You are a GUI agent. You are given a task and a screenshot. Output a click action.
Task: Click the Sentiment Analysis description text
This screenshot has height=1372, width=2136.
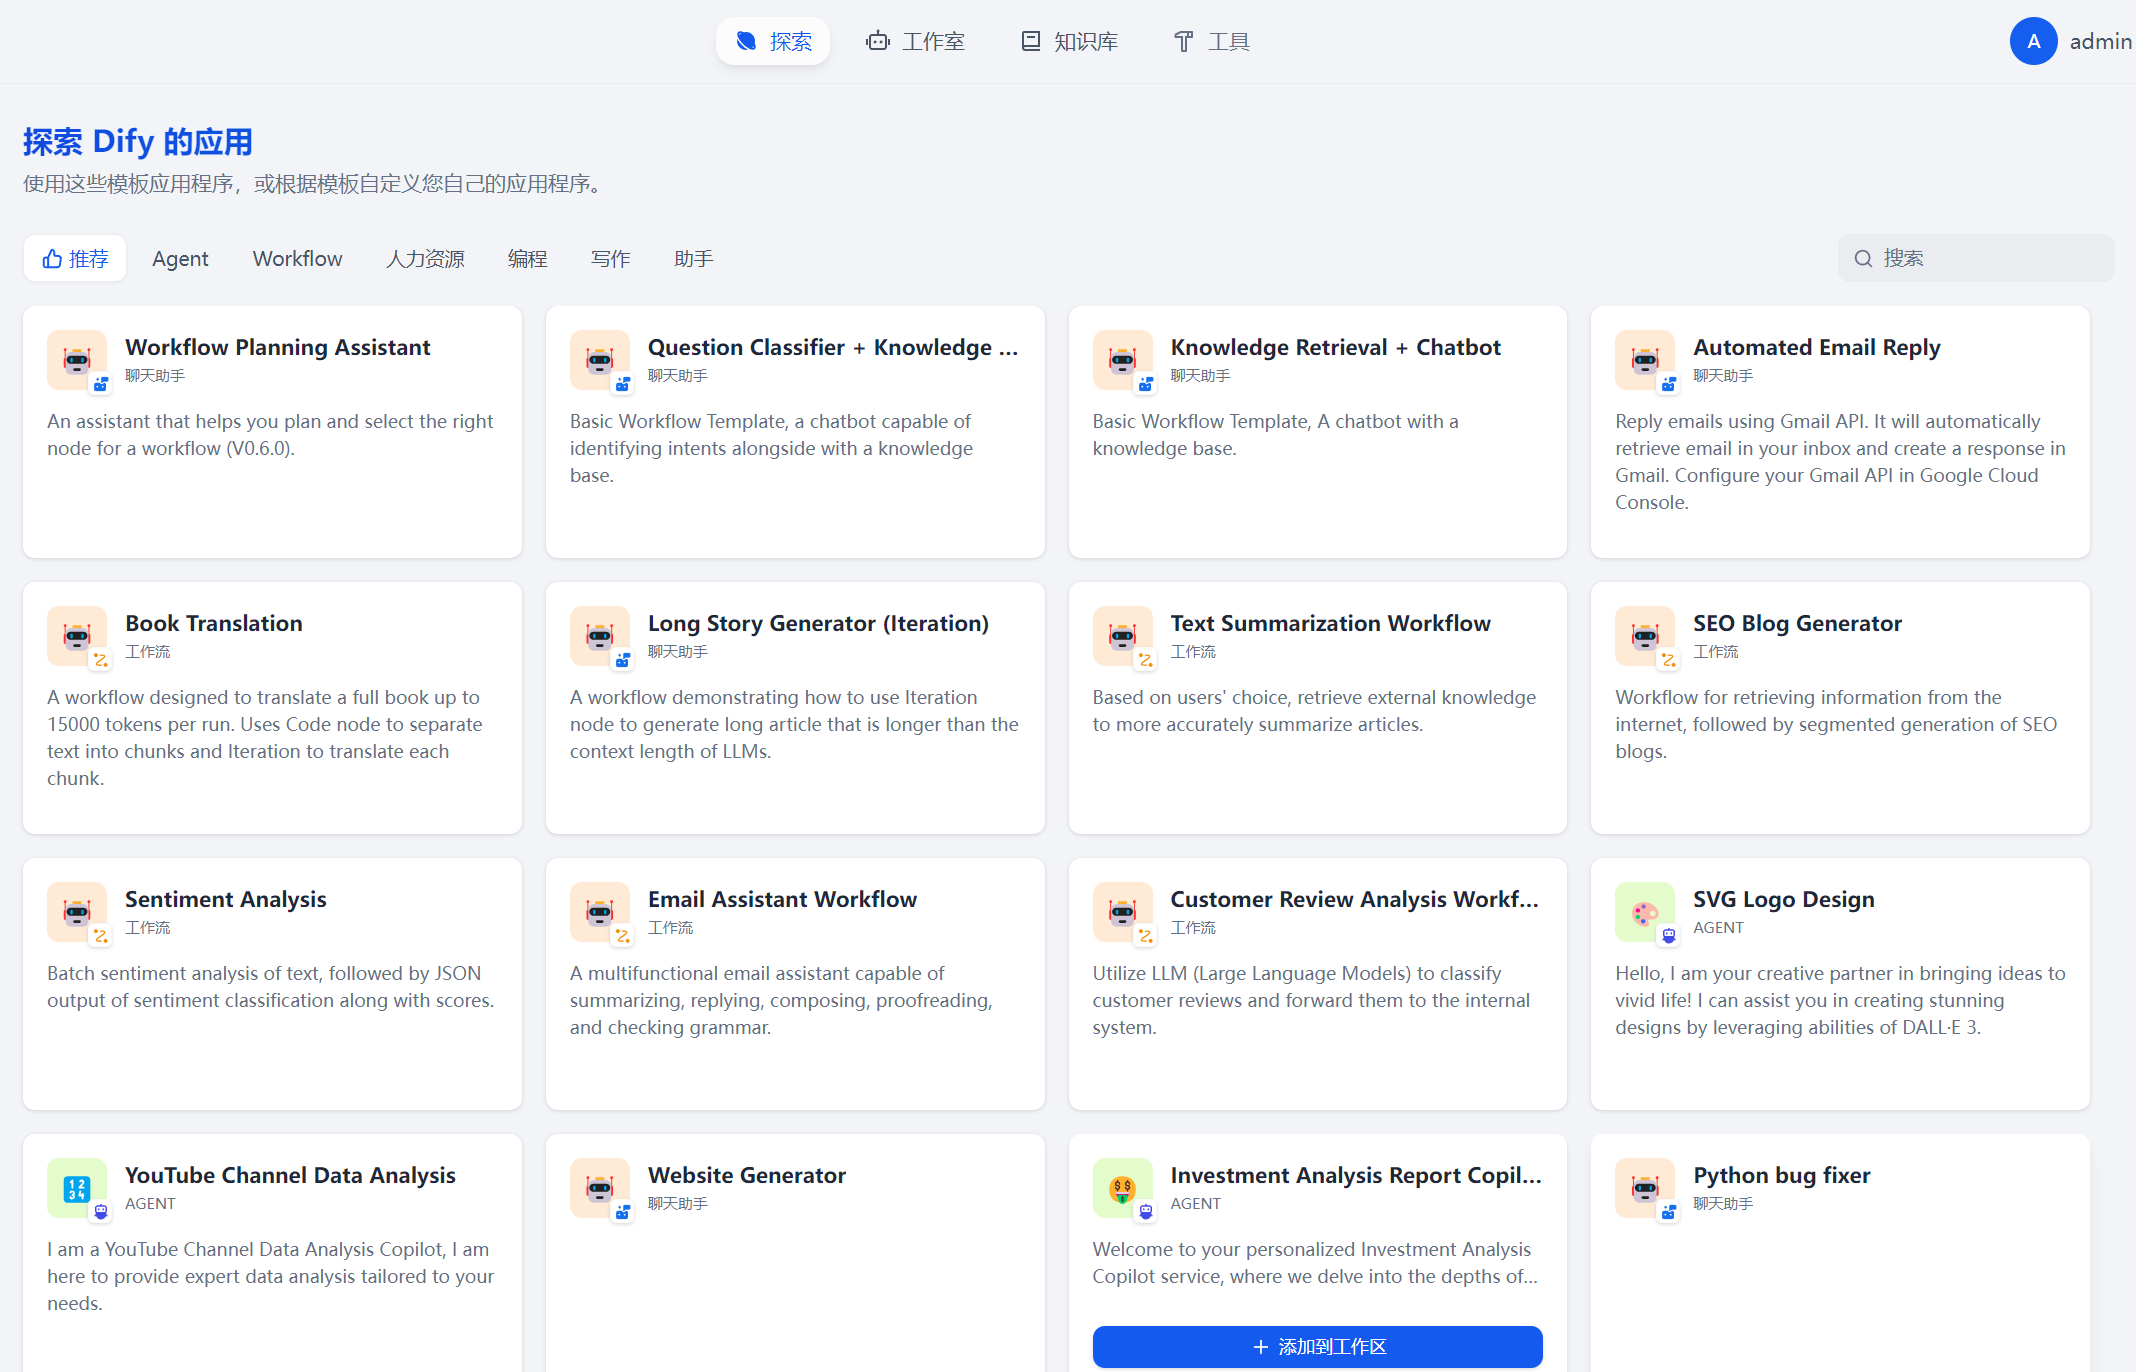point(271,986)
